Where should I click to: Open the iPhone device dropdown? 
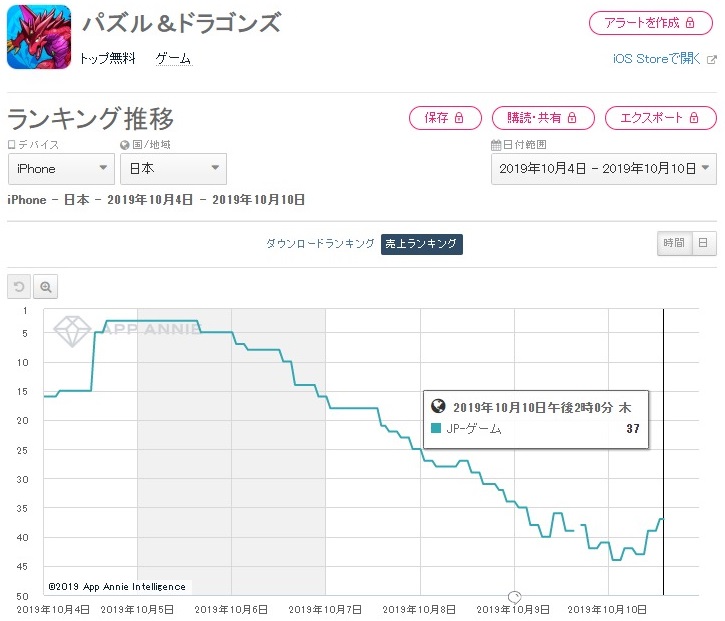click(60, 169)
